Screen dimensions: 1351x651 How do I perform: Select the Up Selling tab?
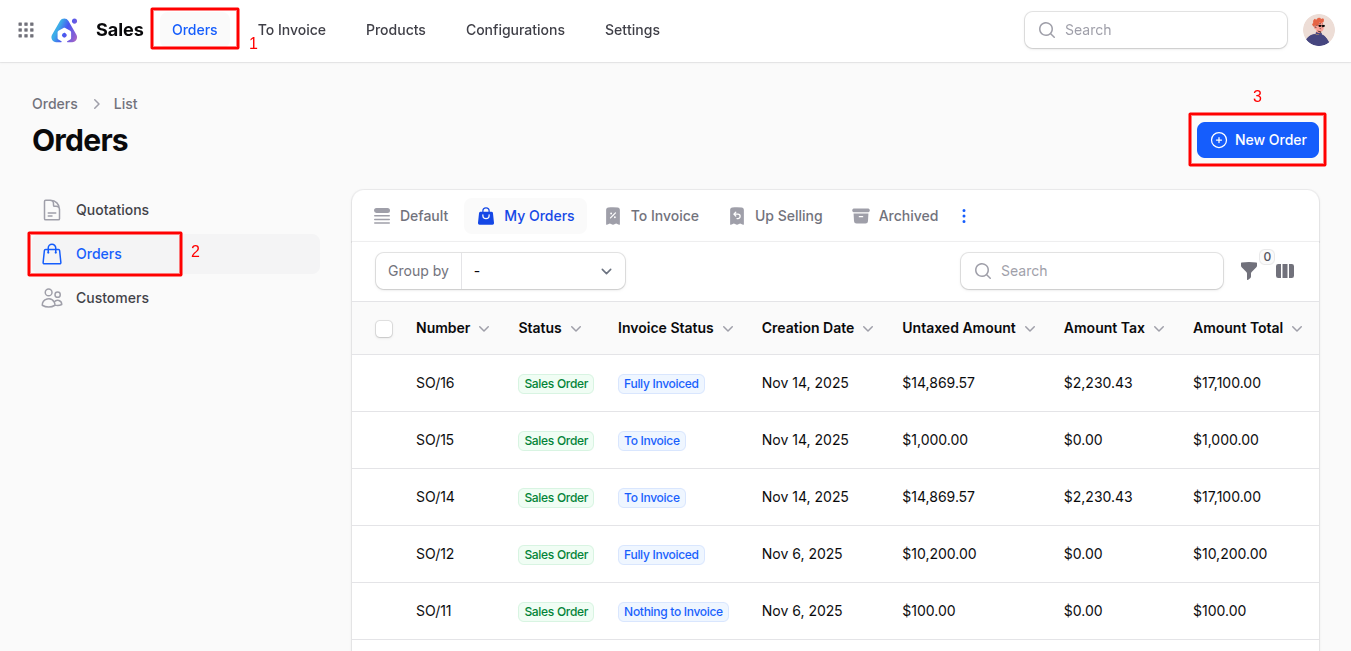point(776,216)
